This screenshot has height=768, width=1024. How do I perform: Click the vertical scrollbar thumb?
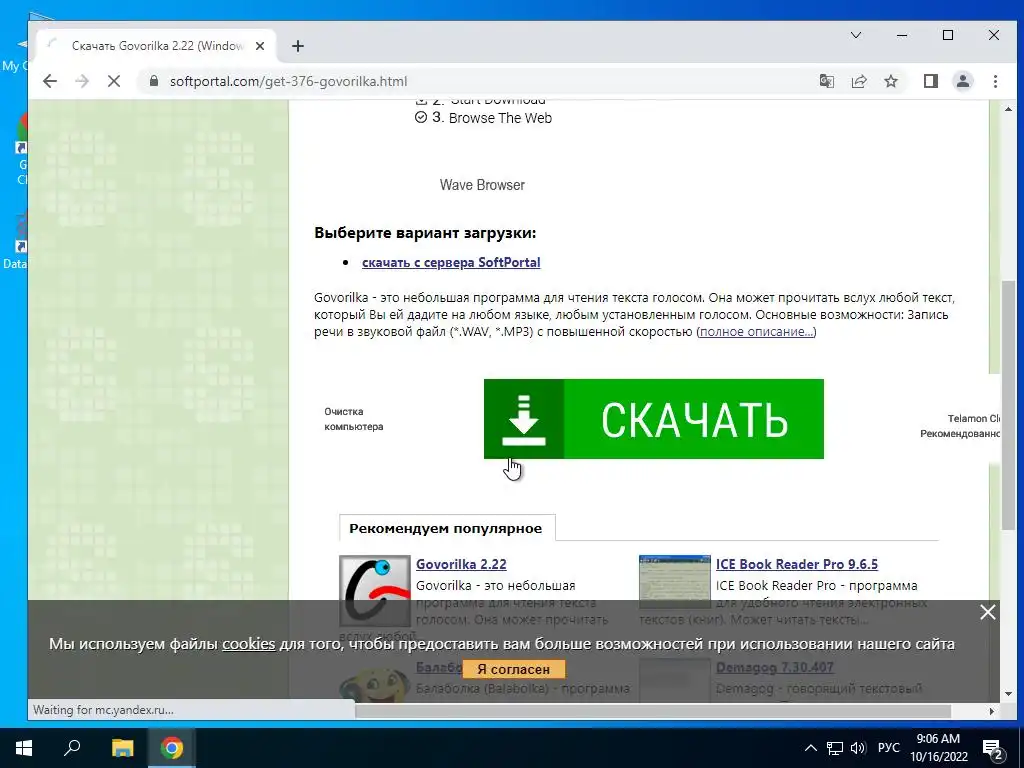(x=1008, y=405)
